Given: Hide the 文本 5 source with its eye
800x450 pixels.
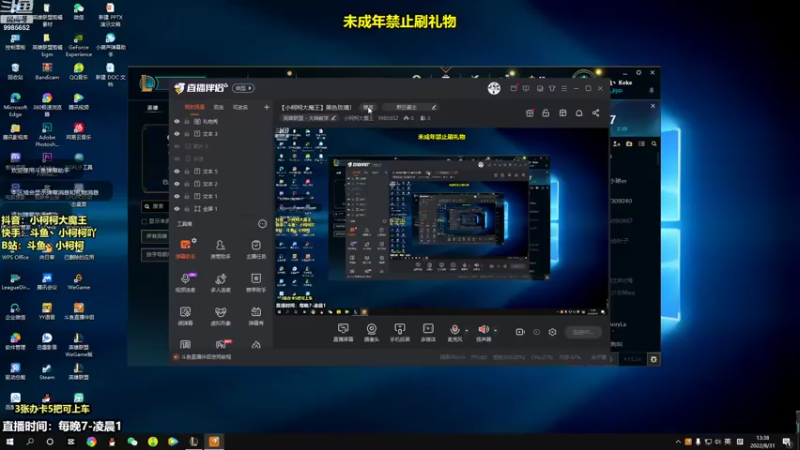Looking at the screenshot, I should pyautogui.click(x=177, y=171).
